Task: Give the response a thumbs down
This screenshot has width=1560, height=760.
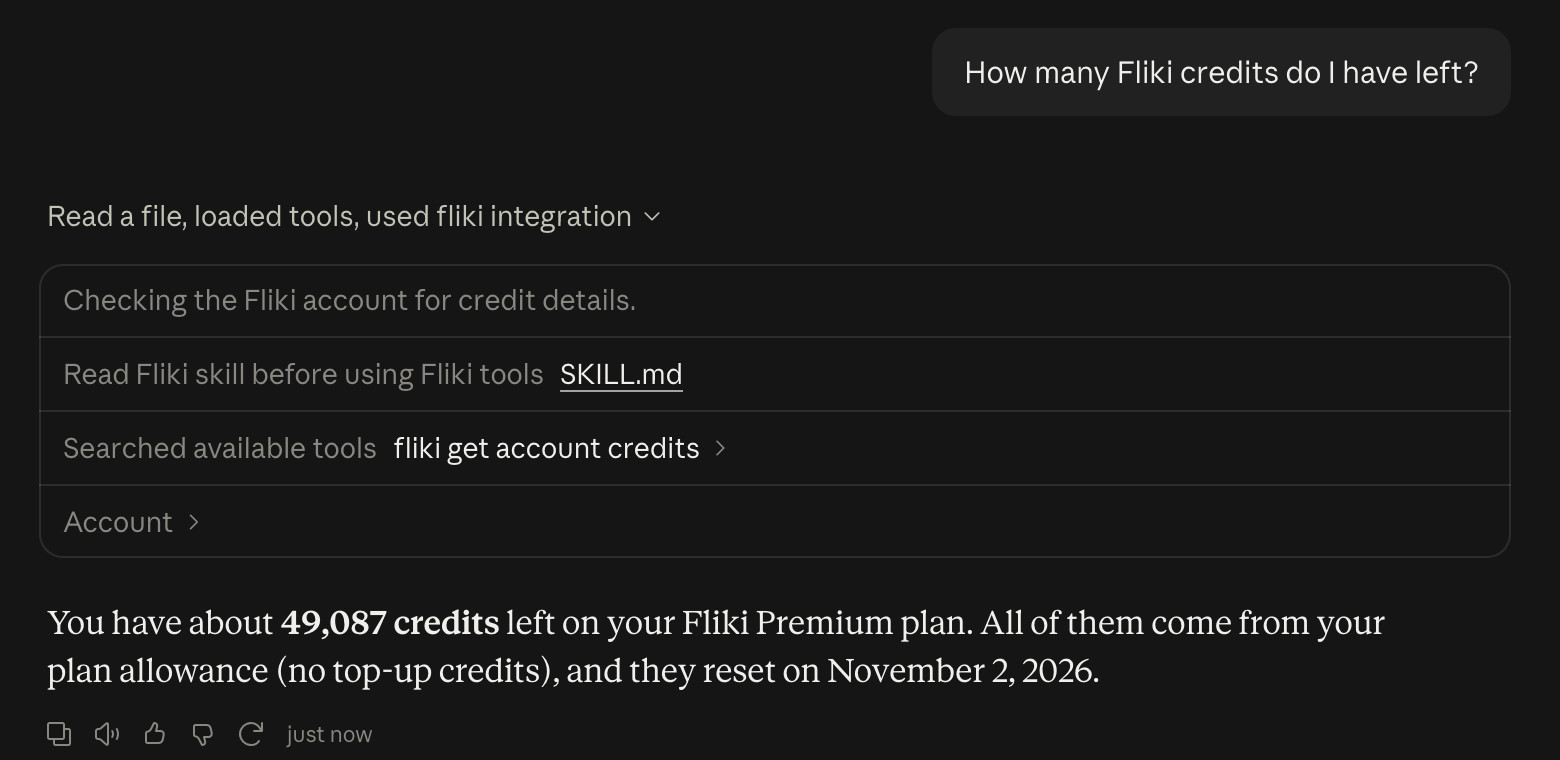Action: pyautogui.click(x=202, y=735)
